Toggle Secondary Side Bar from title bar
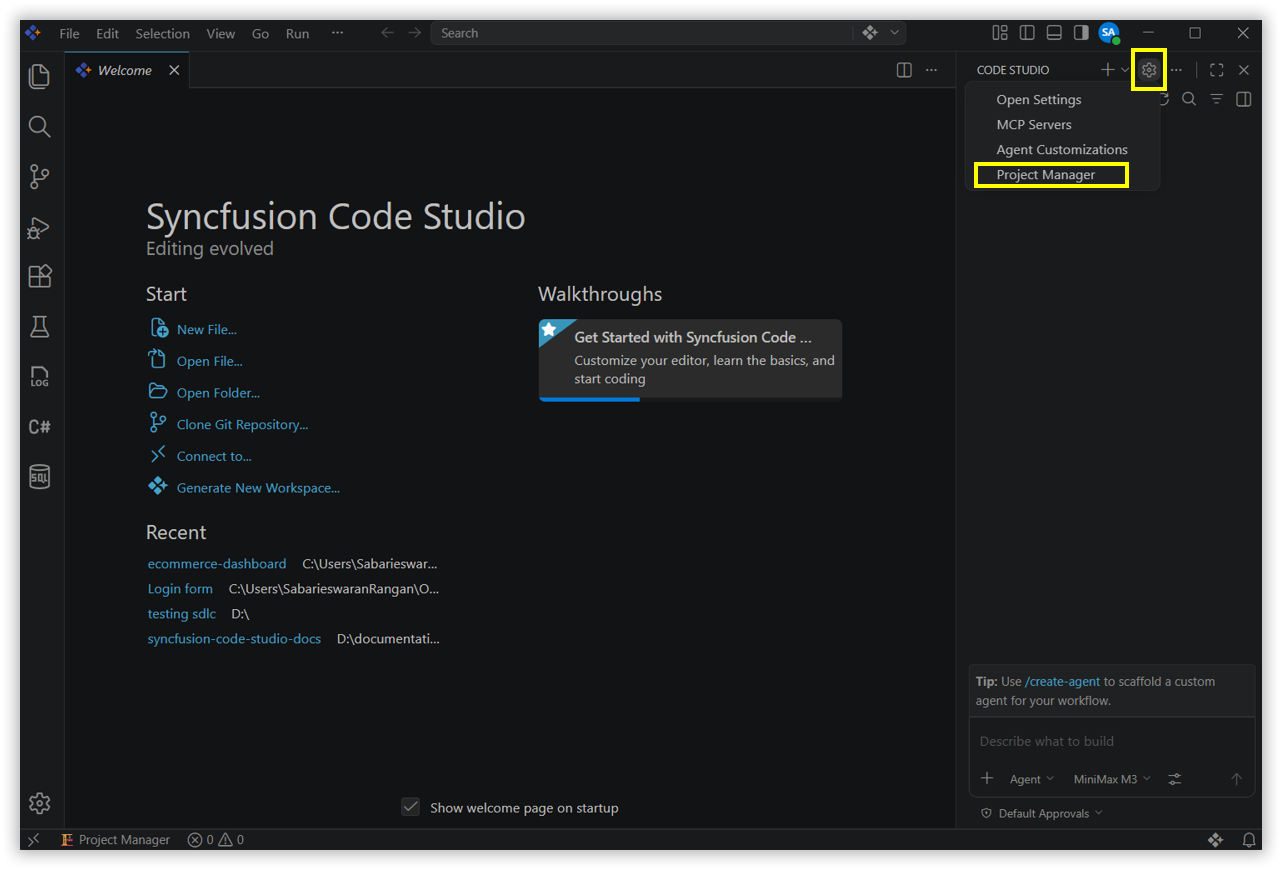Screen dimensions: 1282x870 pos(1081,33)
